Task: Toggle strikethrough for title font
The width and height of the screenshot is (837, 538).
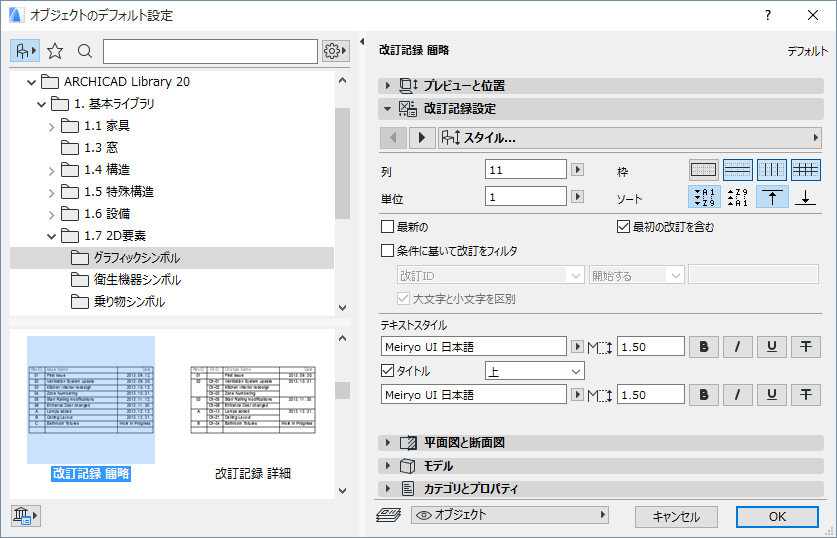Action: 806,395
